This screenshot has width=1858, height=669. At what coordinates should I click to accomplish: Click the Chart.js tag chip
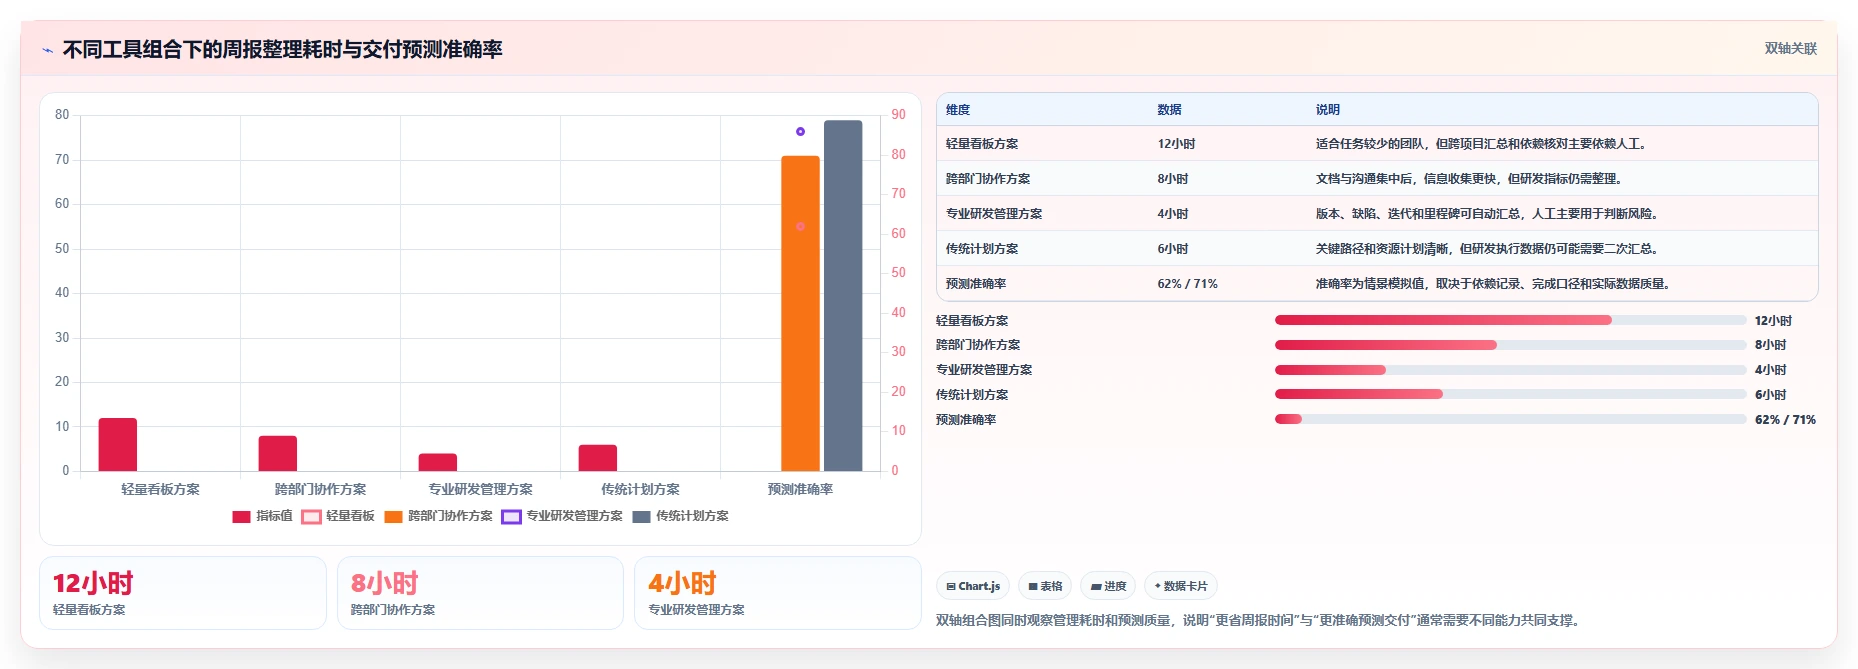coord(973,586)
